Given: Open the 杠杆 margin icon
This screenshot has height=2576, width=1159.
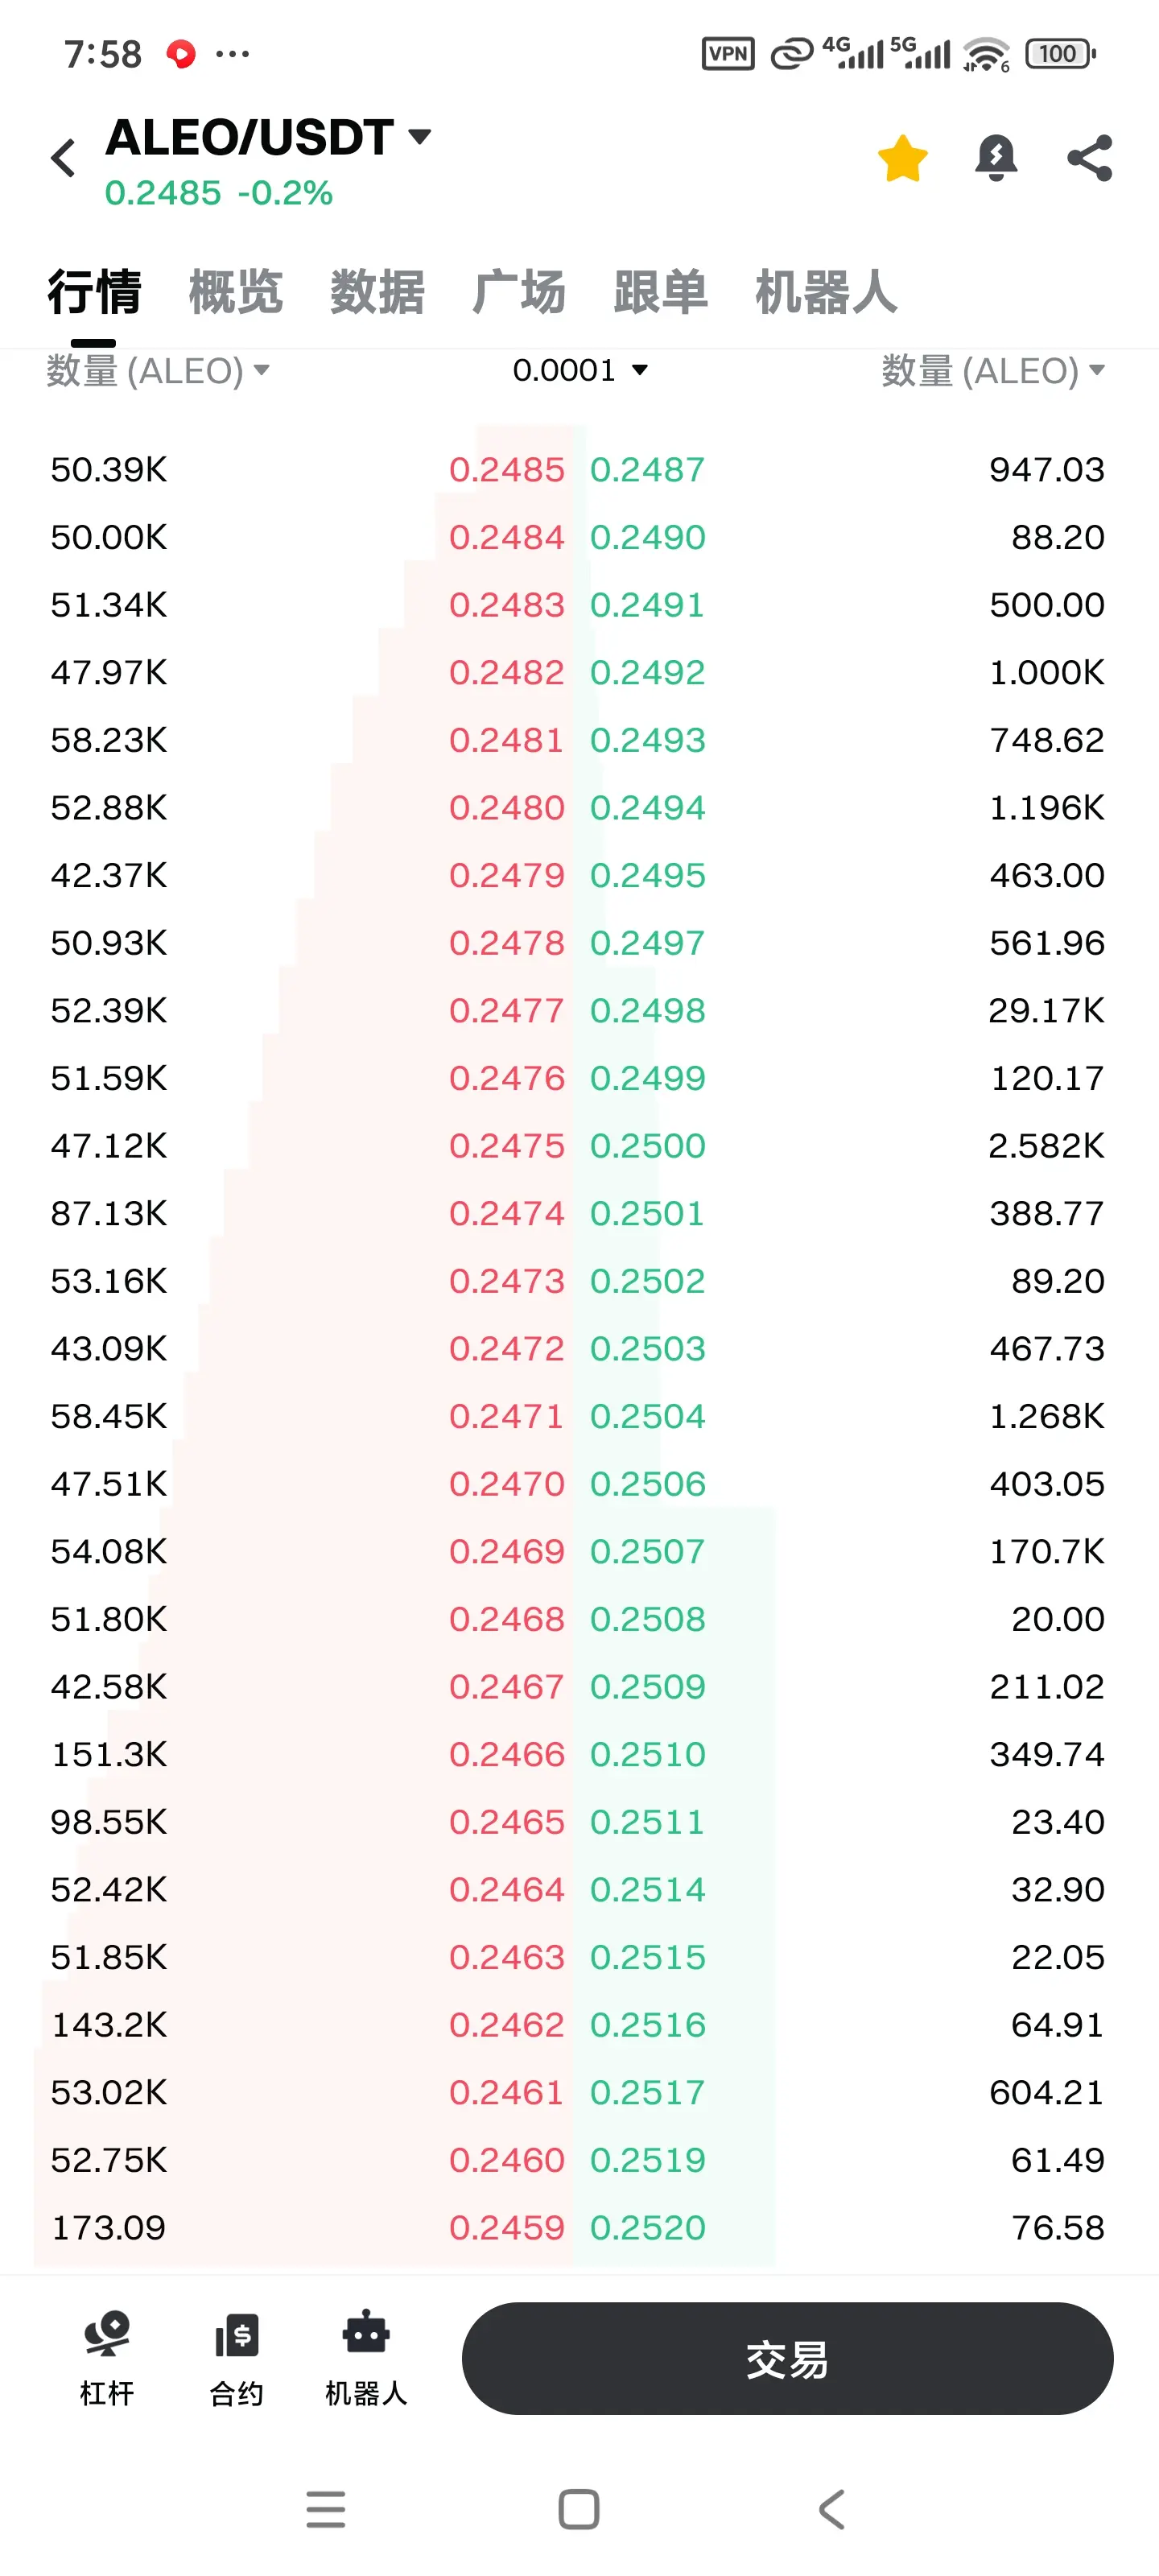Looking at the screenshot, I should [106, 2358].
